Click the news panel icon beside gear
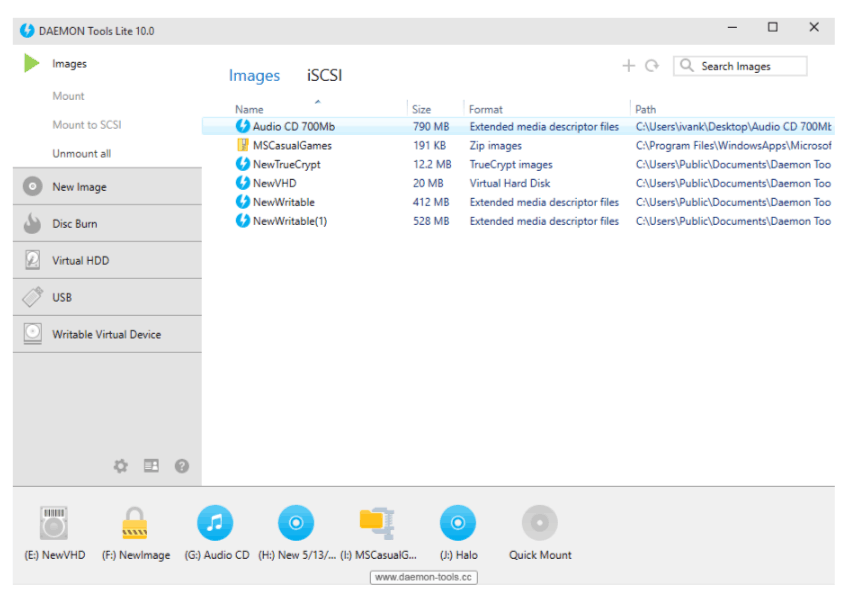The height and width of the screenshot is (590, 852). click(x=151, y=466)
